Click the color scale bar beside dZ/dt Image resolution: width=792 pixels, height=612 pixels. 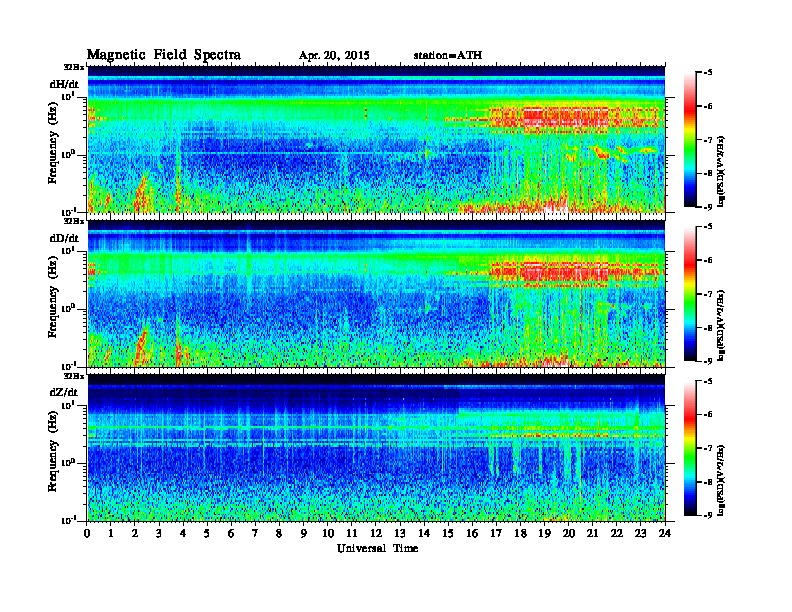pos(690,448)
